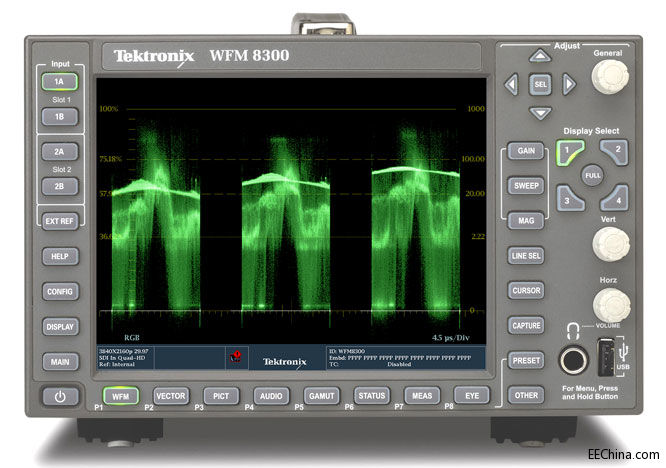The width and height of the screenshot is (666, 468).
Task: Select display tile 3
Action: pyautogui.click(x=570, y=198)
